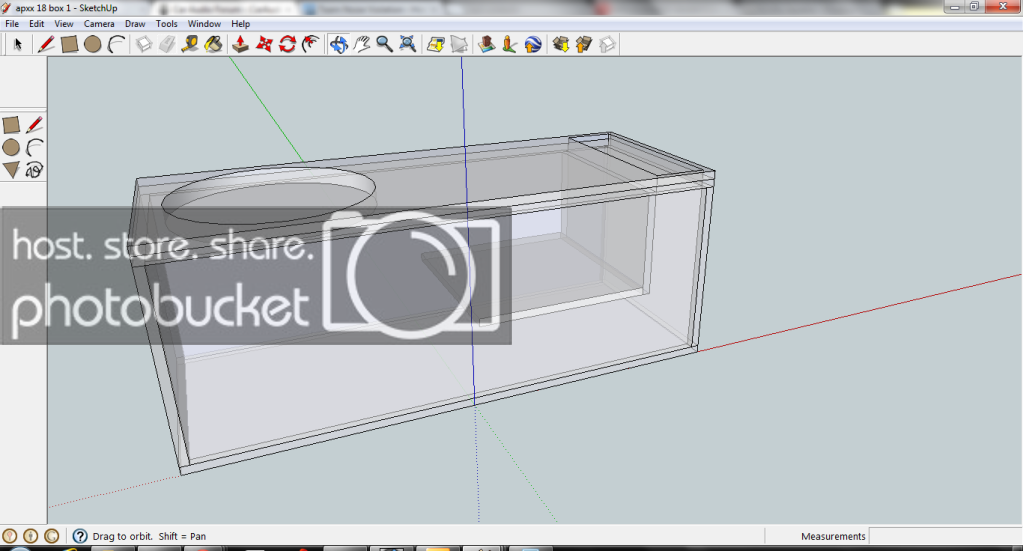Open the Instructor help question-mark icon
The height and width of the screenshot is (551, 1023).
tap(80, 536)
